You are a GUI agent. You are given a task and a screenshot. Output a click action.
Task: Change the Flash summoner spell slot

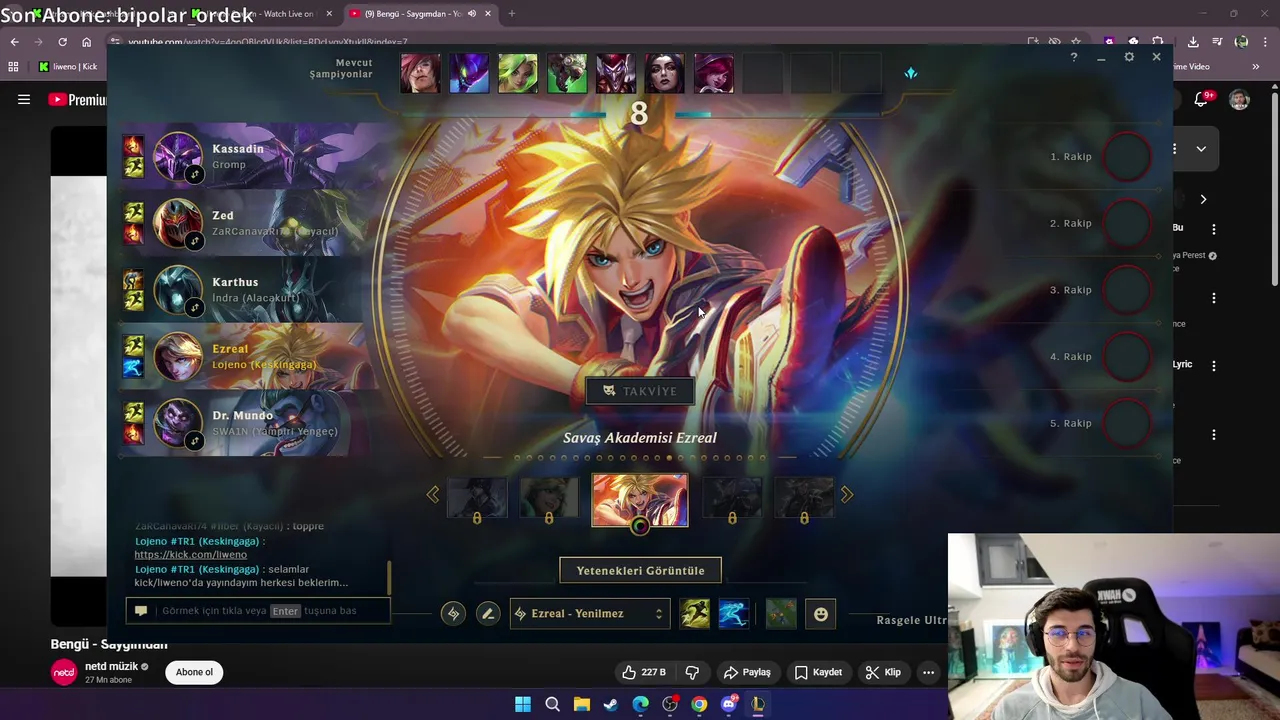click(x=695, y=614)
